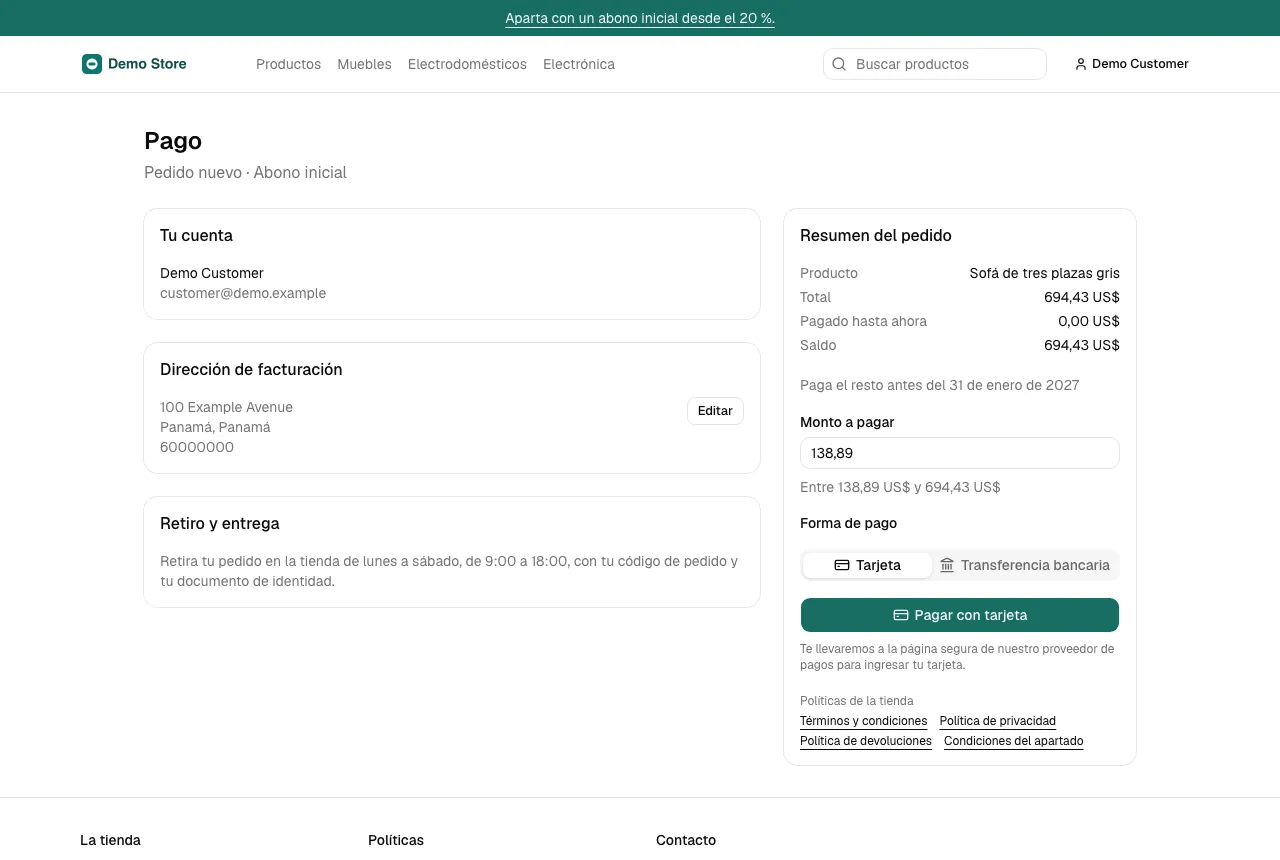Click the Pago page heading
The image size is (1280, 860).
click(x=173, y=141)
